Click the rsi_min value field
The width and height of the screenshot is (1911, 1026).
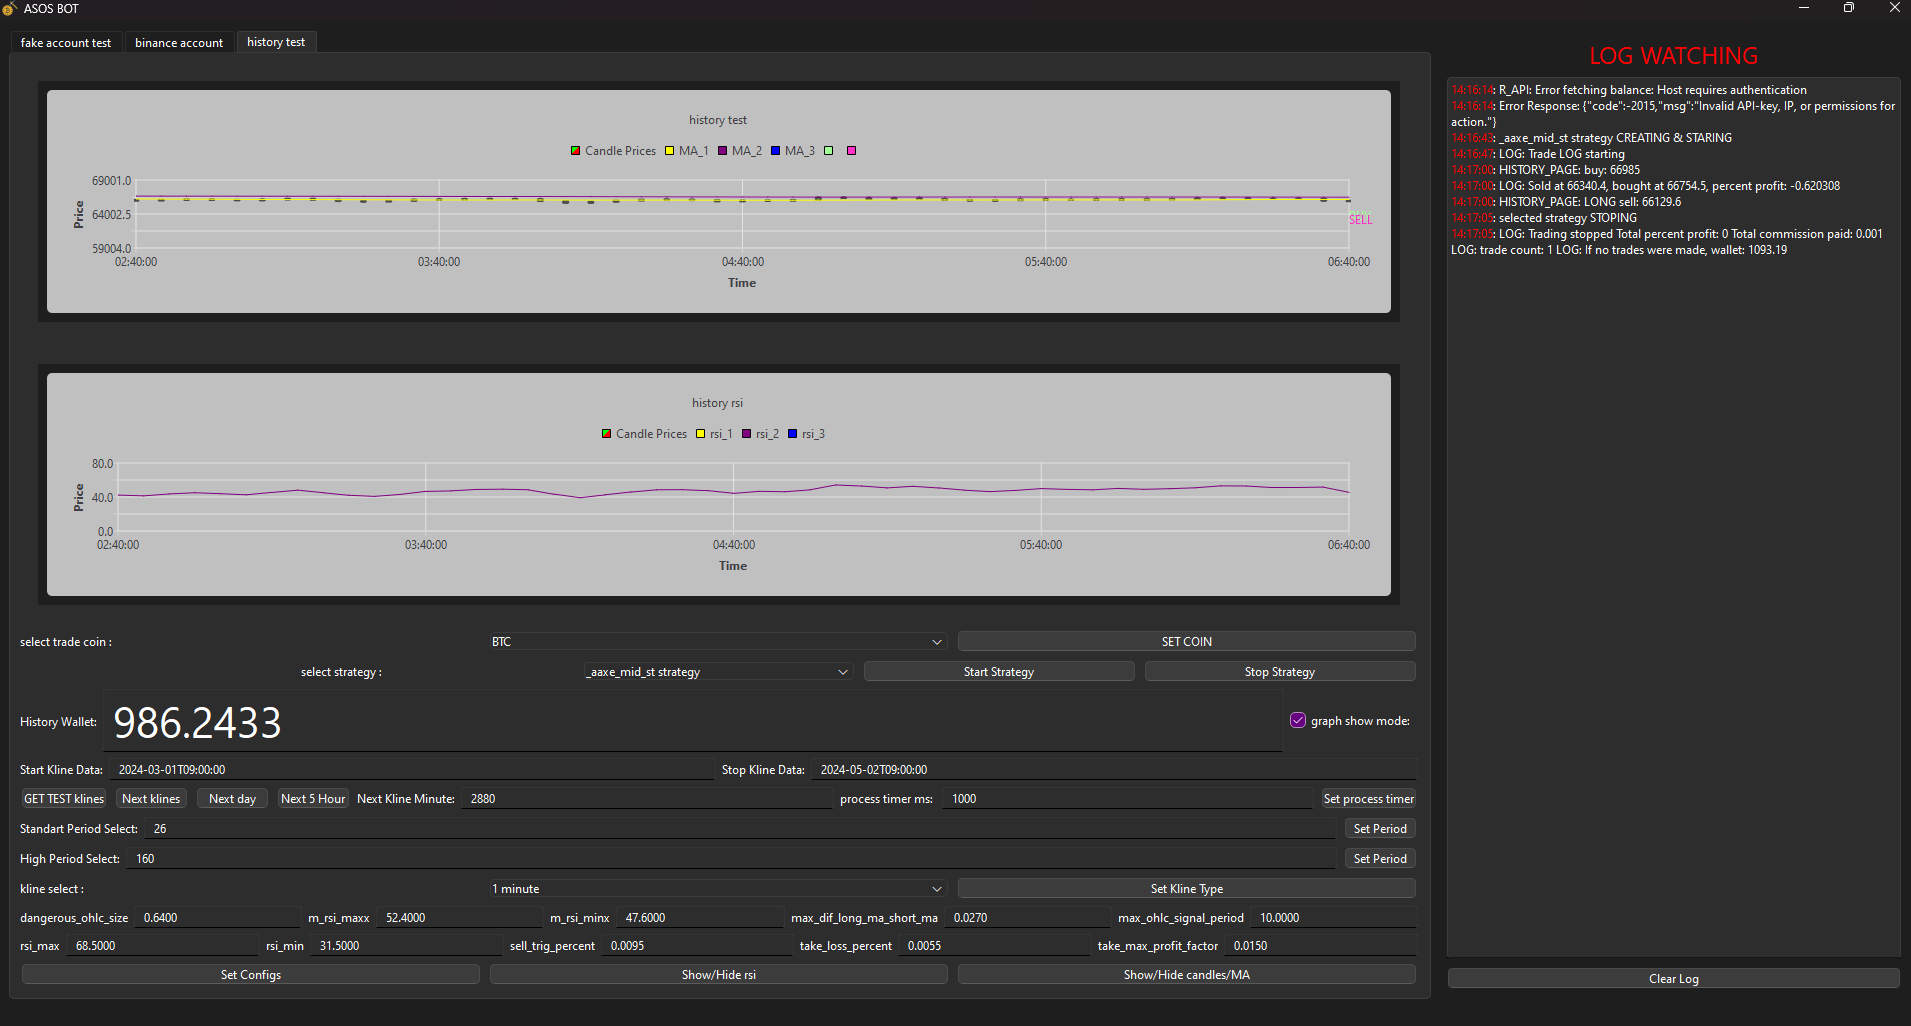pyautogui.click(x=406, y=946)
